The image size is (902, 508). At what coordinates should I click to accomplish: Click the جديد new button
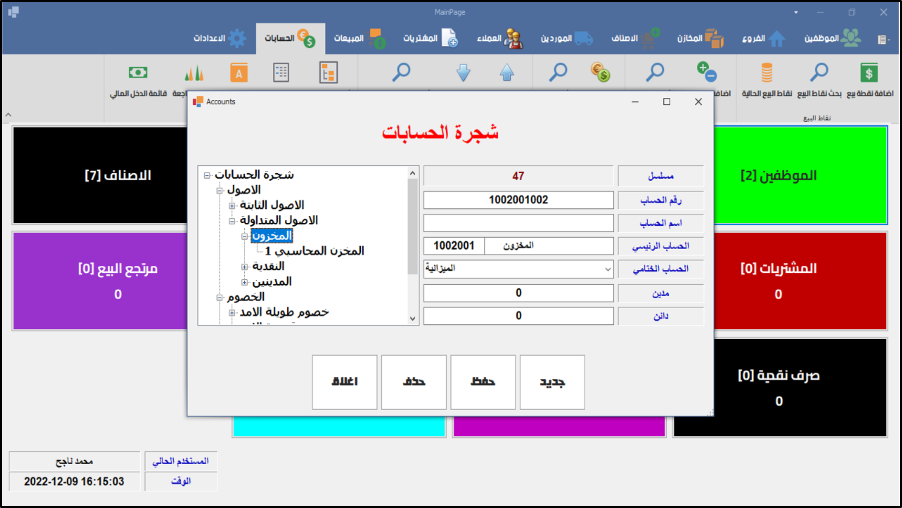[553, 382]
